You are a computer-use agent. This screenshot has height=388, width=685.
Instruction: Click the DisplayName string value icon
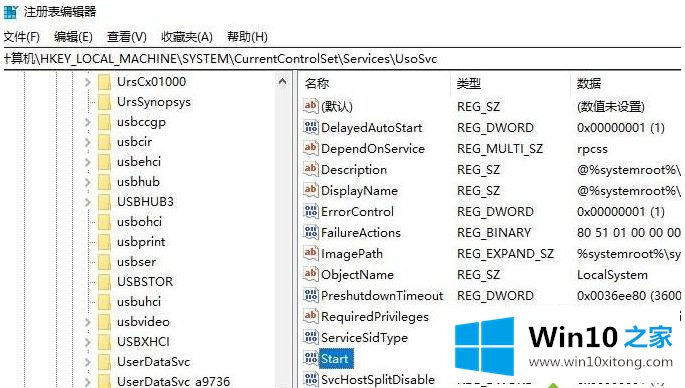(311, 190)
